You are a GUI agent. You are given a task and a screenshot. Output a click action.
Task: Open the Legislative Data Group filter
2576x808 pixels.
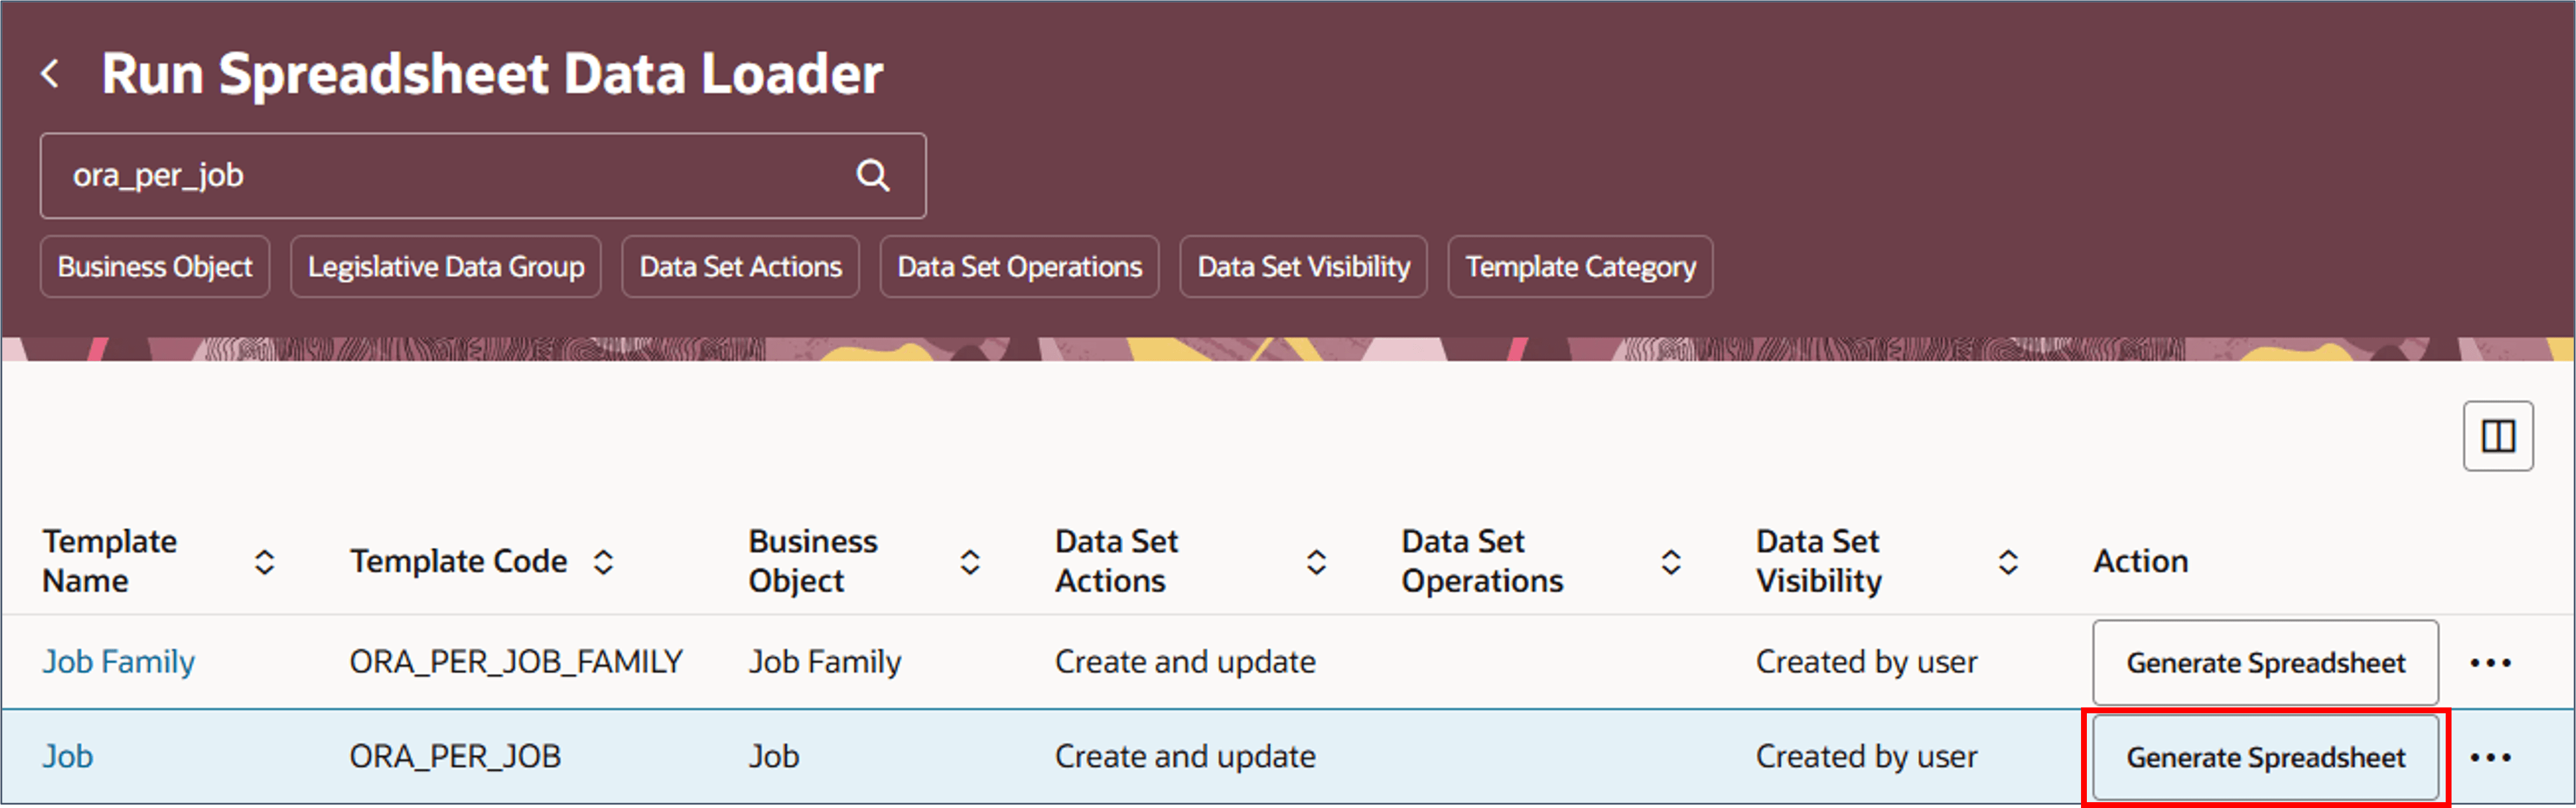click(446, 267)
